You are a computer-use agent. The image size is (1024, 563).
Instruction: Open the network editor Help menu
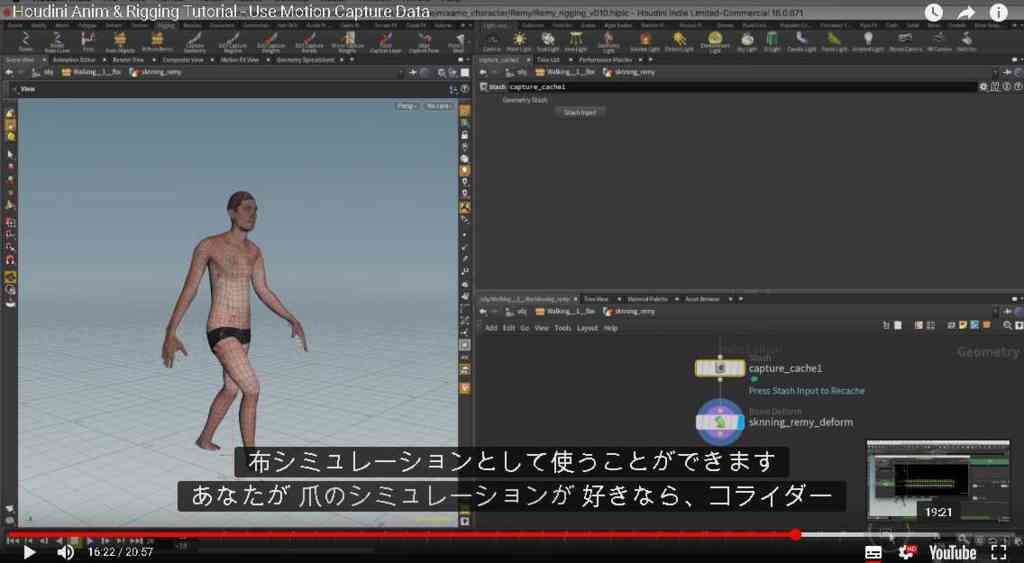(x=611, y=328)
